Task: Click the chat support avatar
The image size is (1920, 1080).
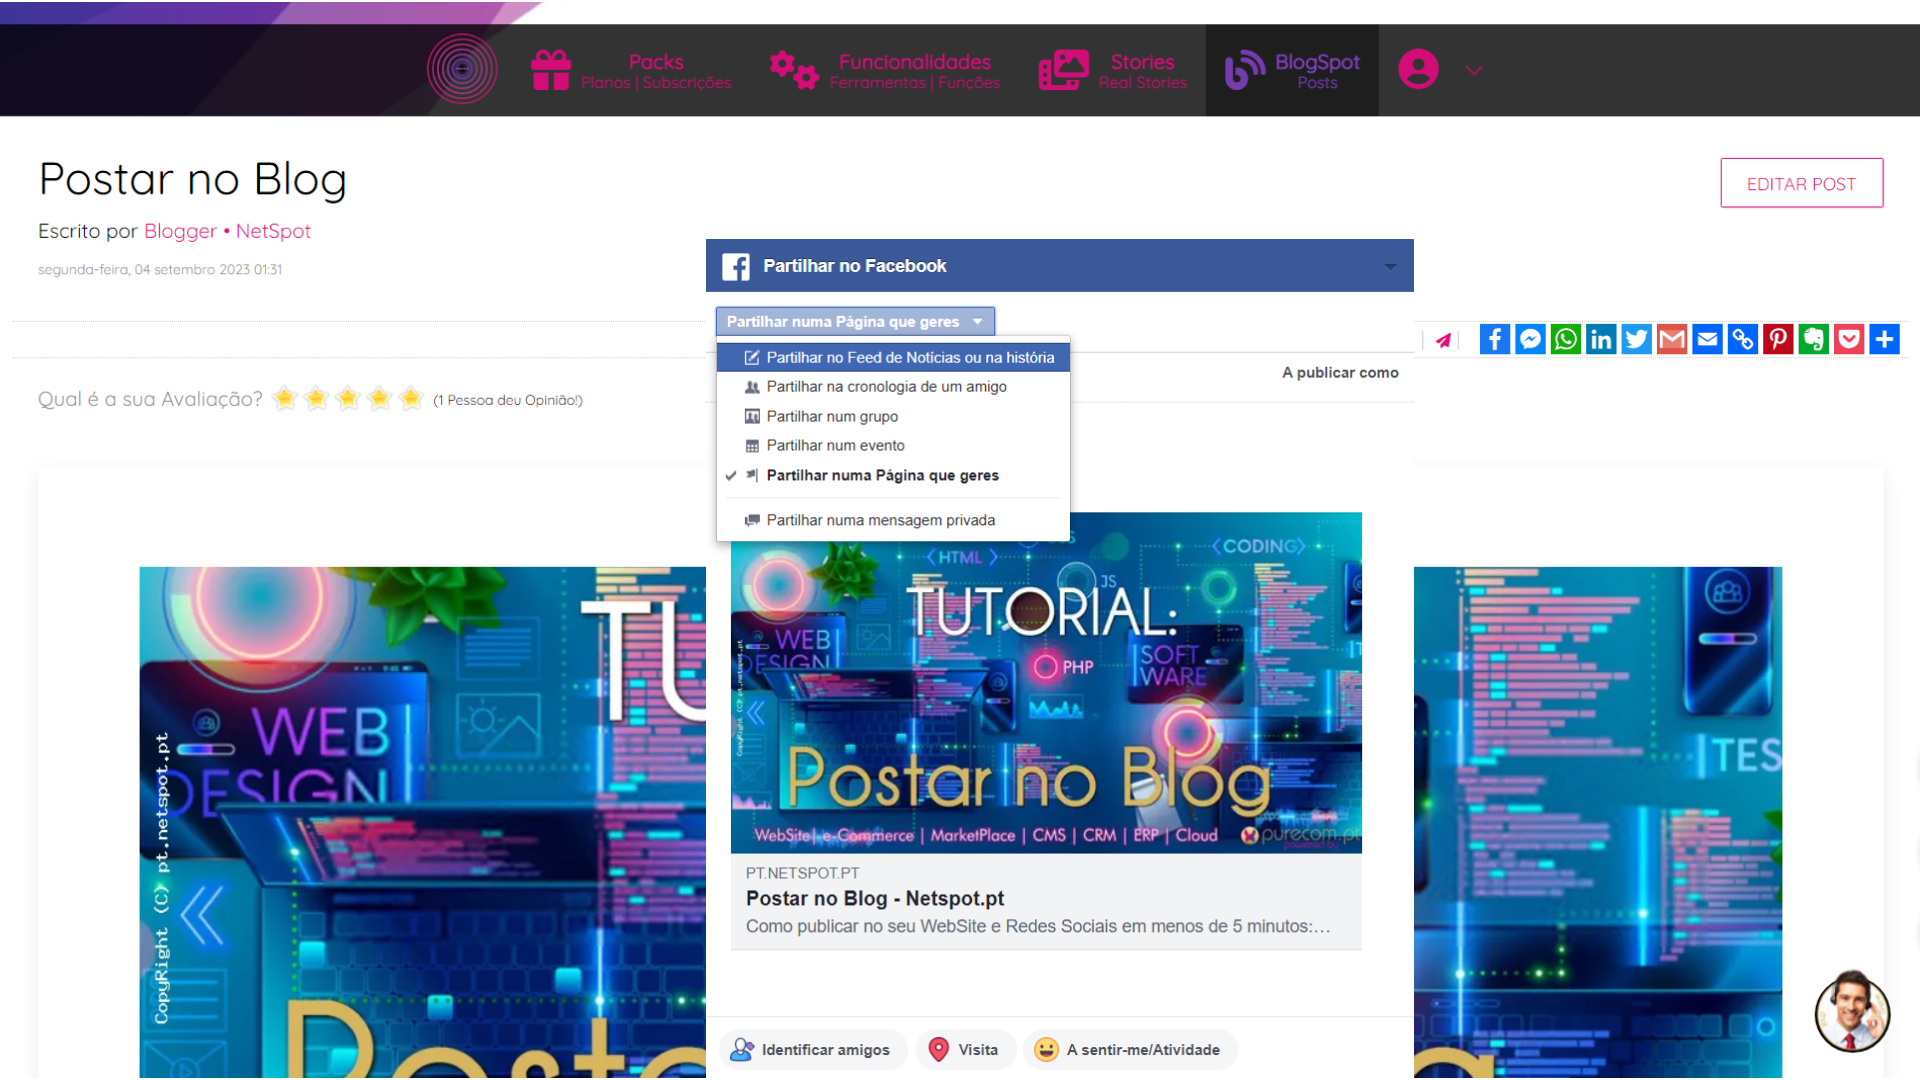Action: [1852, 1012]
